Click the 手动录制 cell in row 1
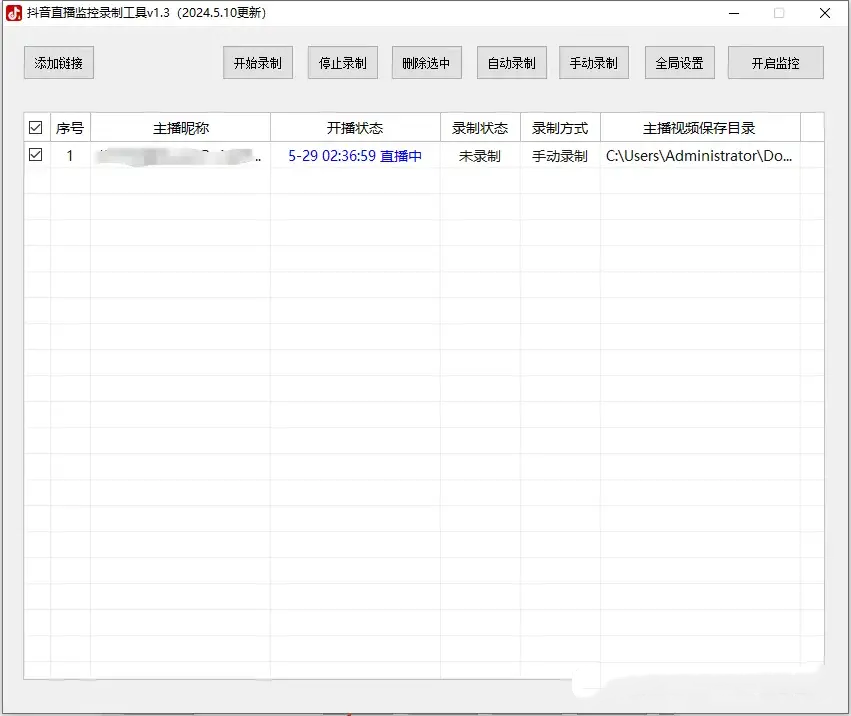Screen dimensions: 851x716 click(560, 156)
